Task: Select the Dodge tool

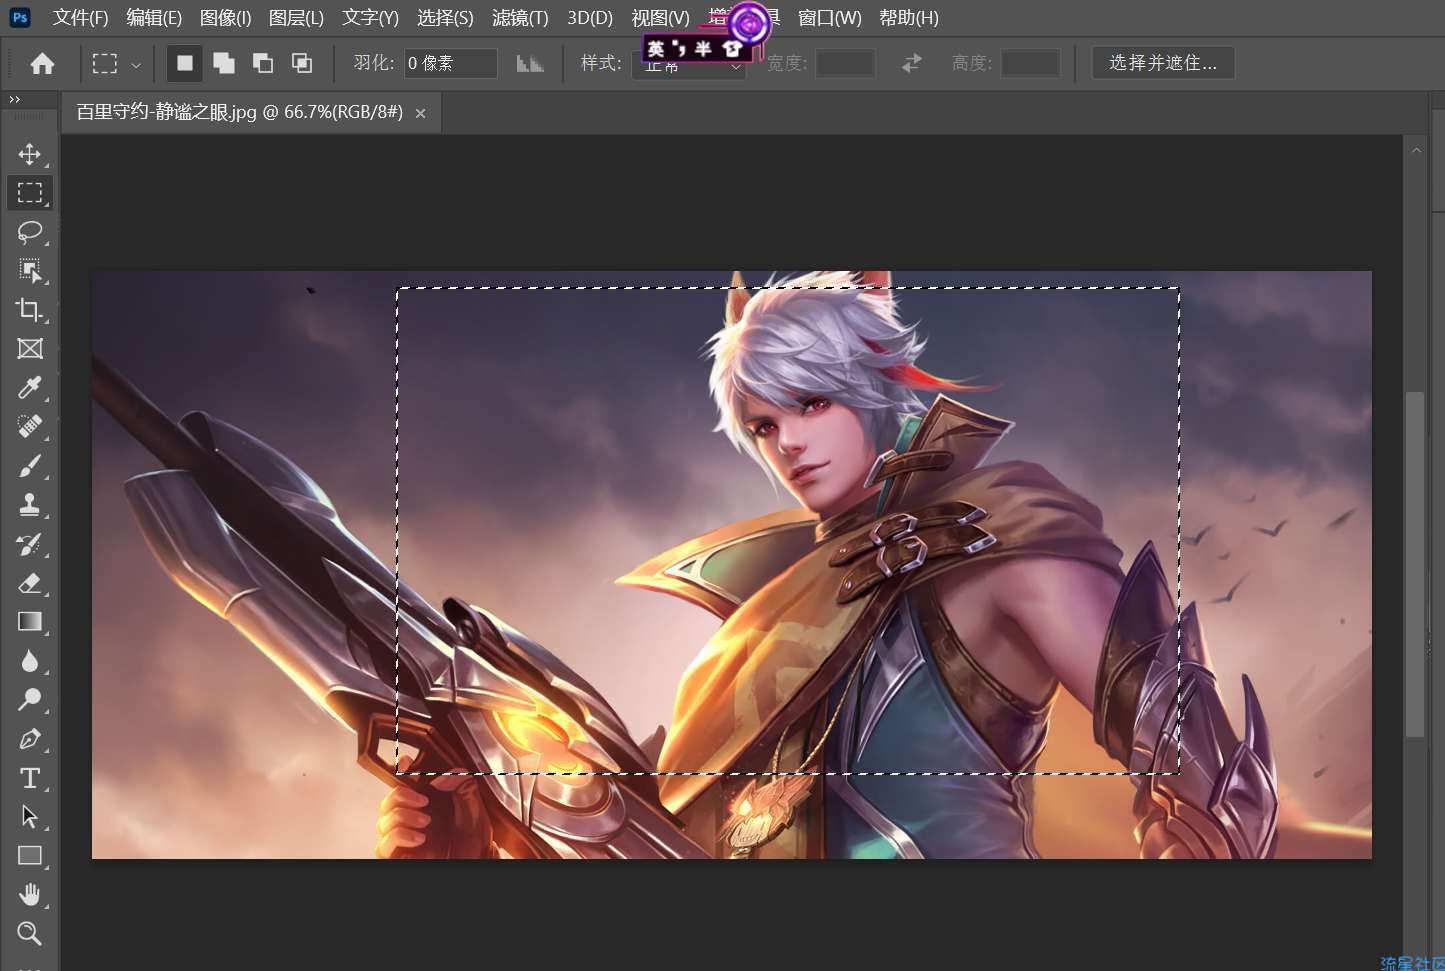Action: 29,700
